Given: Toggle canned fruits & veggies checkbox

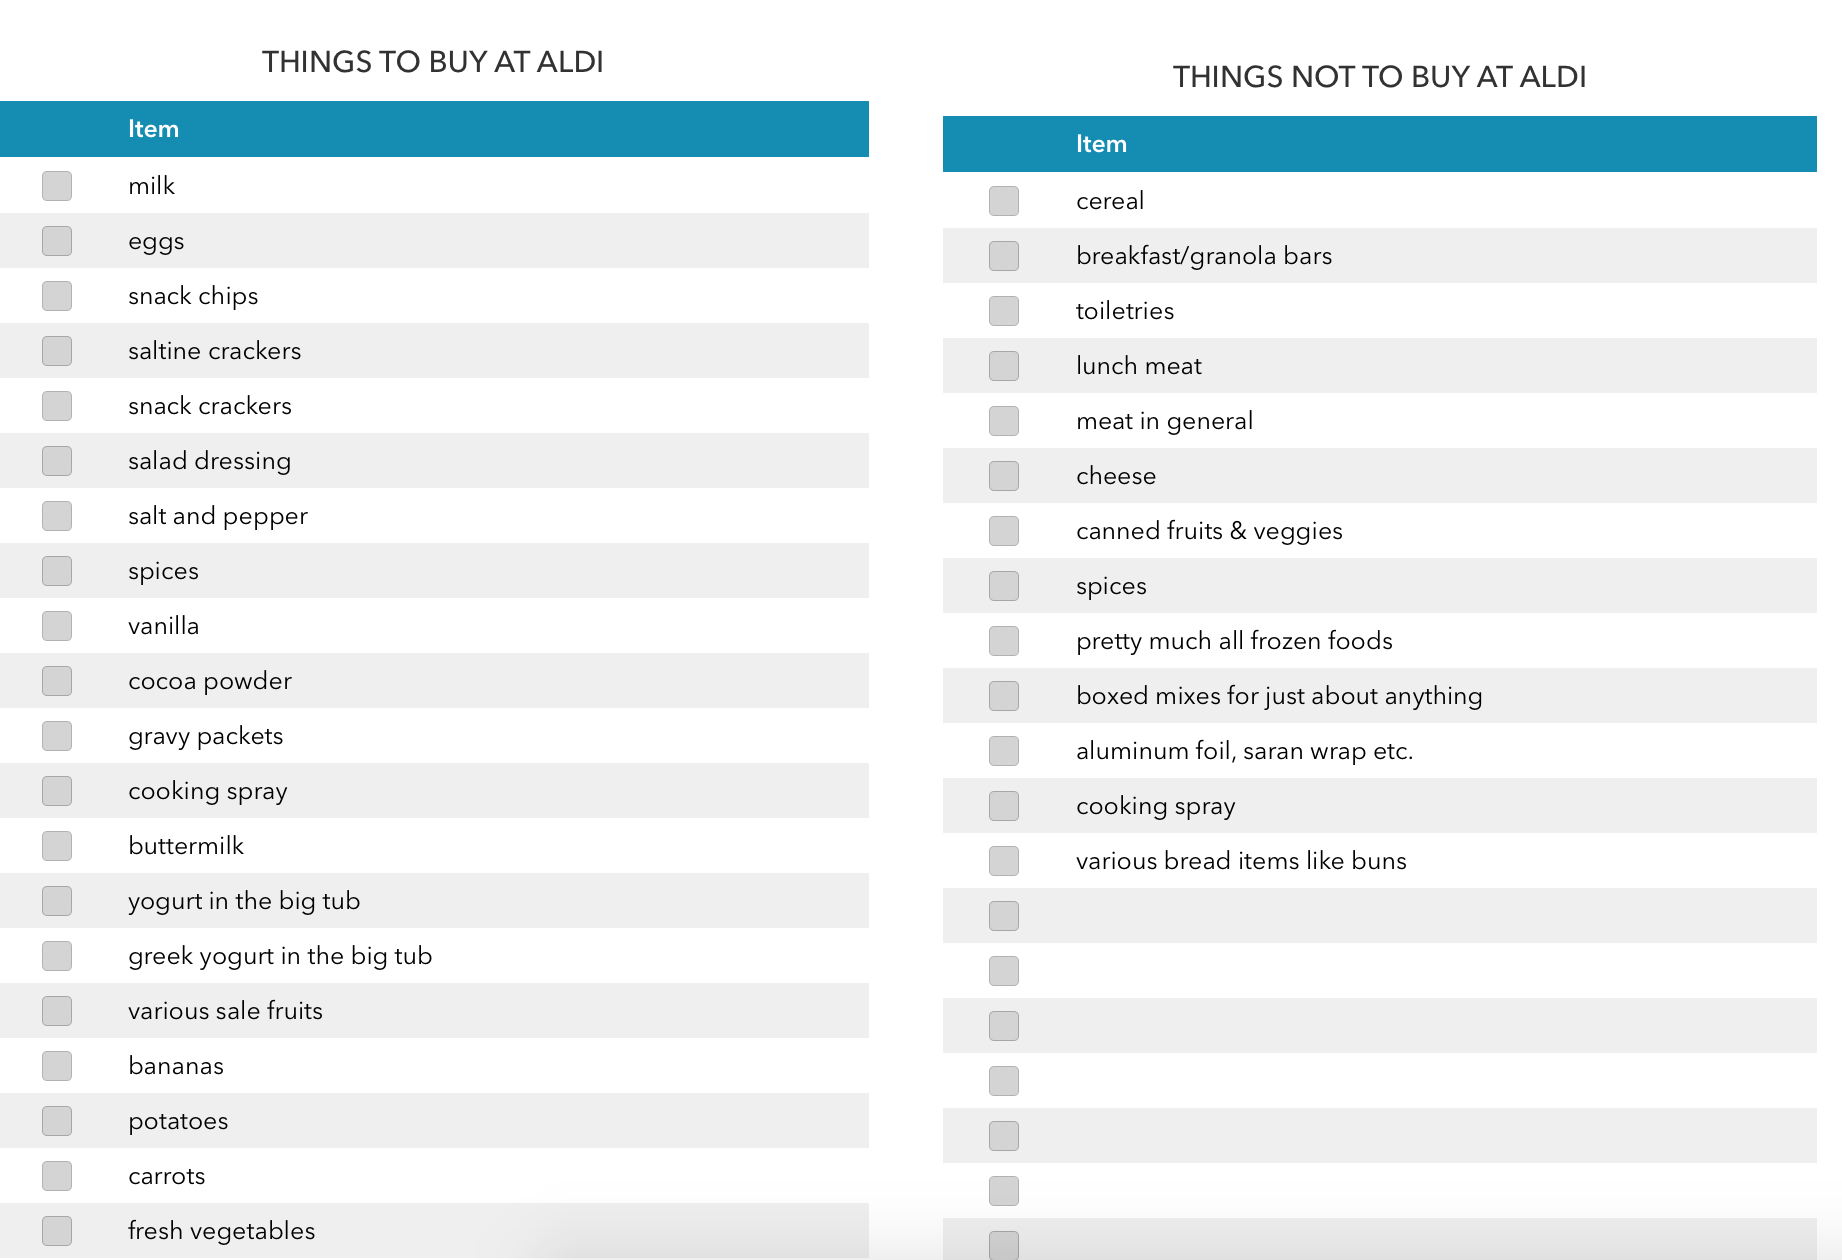Looking at the screenshot, I should click(1004, 531).
